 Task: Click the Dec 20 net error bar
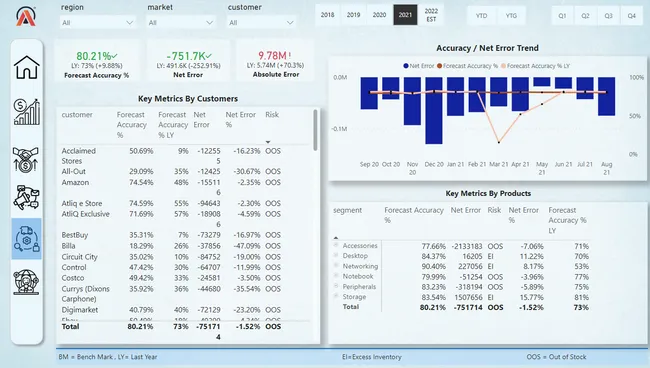pyautogui.click(x=434, y=110)
